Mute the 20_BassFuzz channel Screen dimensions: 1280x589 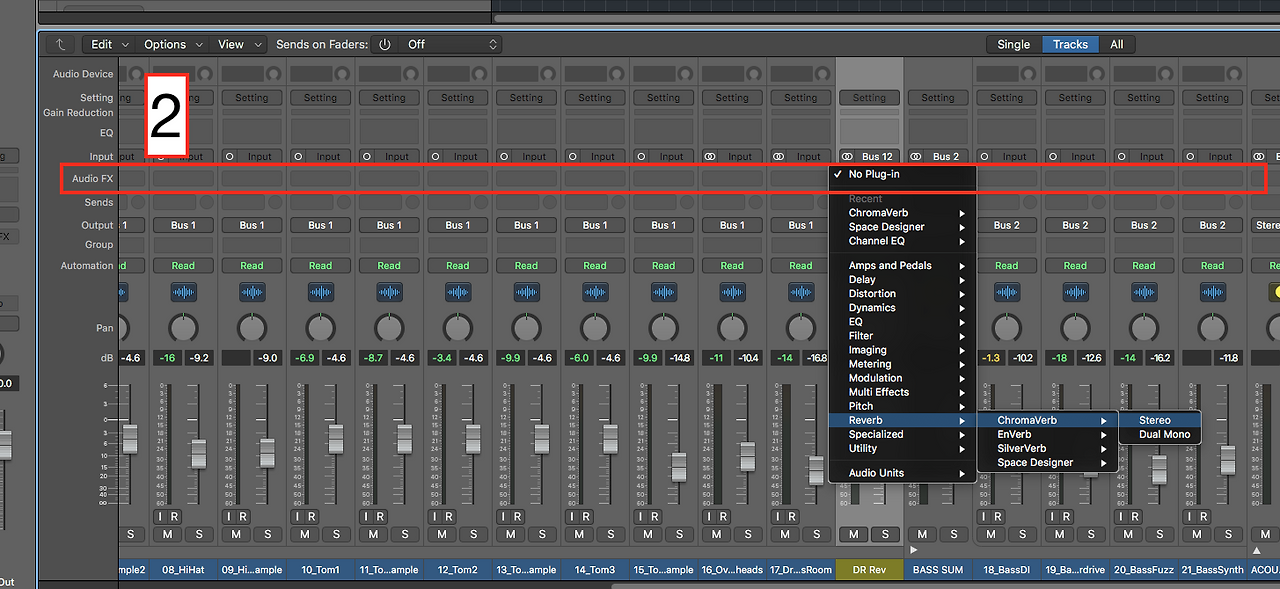tap(1128, 534)
